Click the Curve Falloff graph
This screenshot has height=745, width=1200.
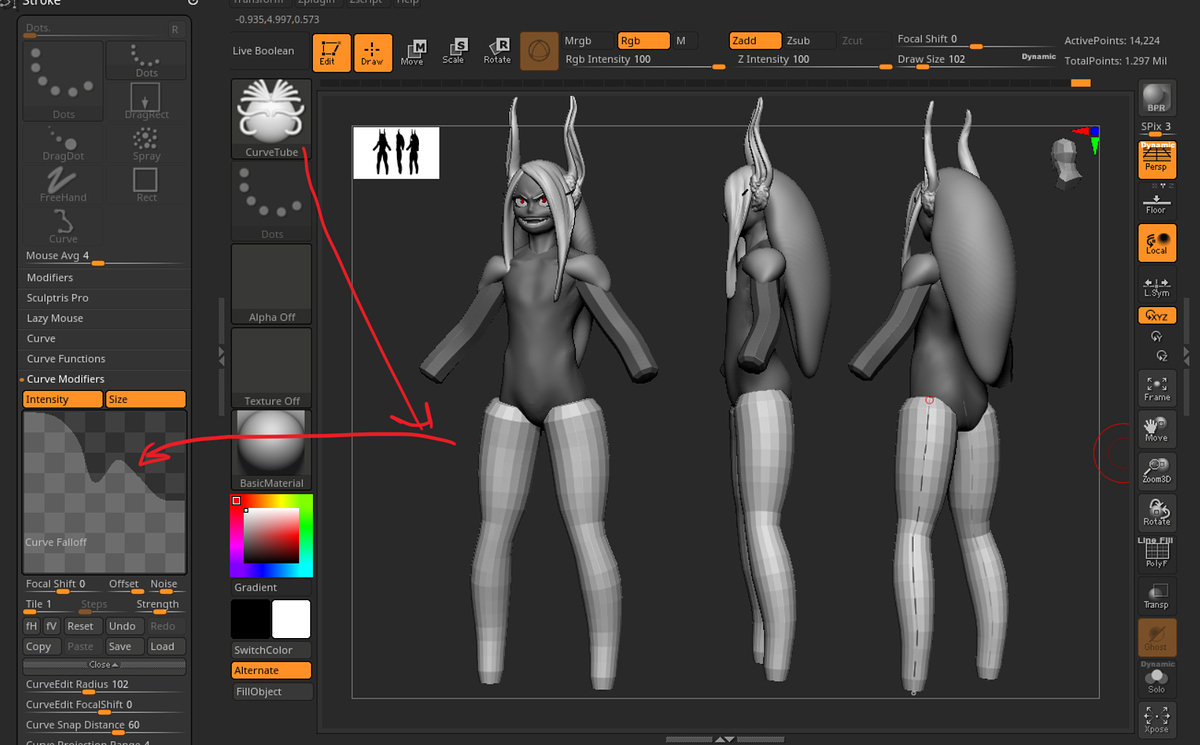104,492
